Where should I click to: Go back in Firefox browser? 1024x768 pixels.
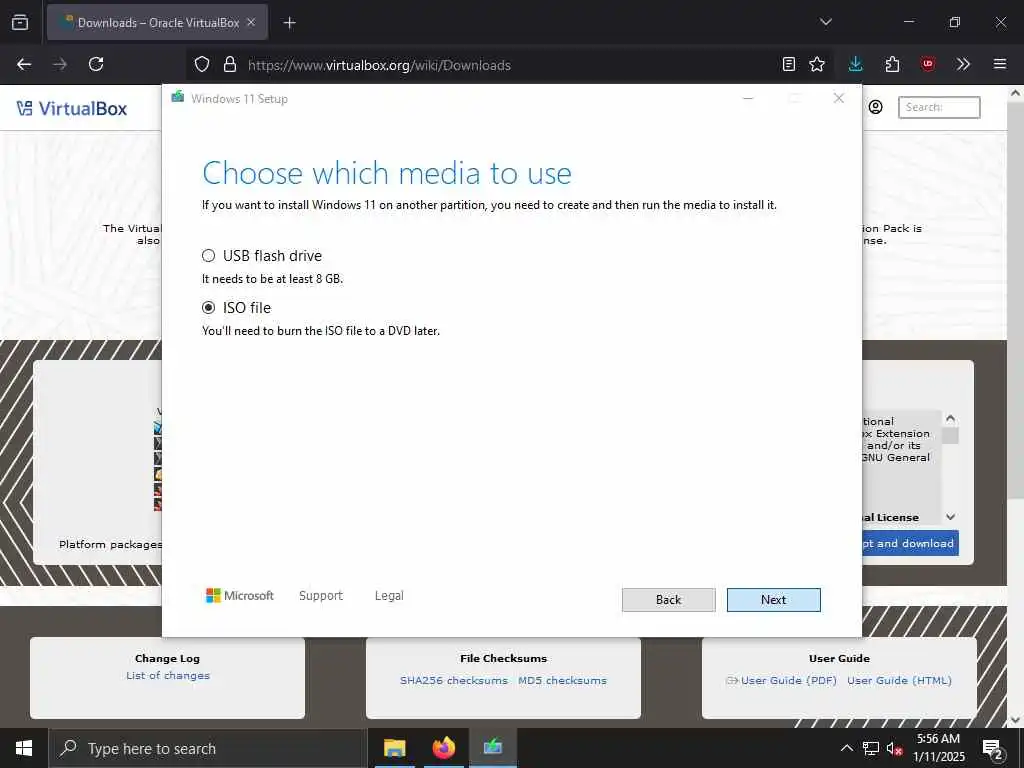[24, 64]
